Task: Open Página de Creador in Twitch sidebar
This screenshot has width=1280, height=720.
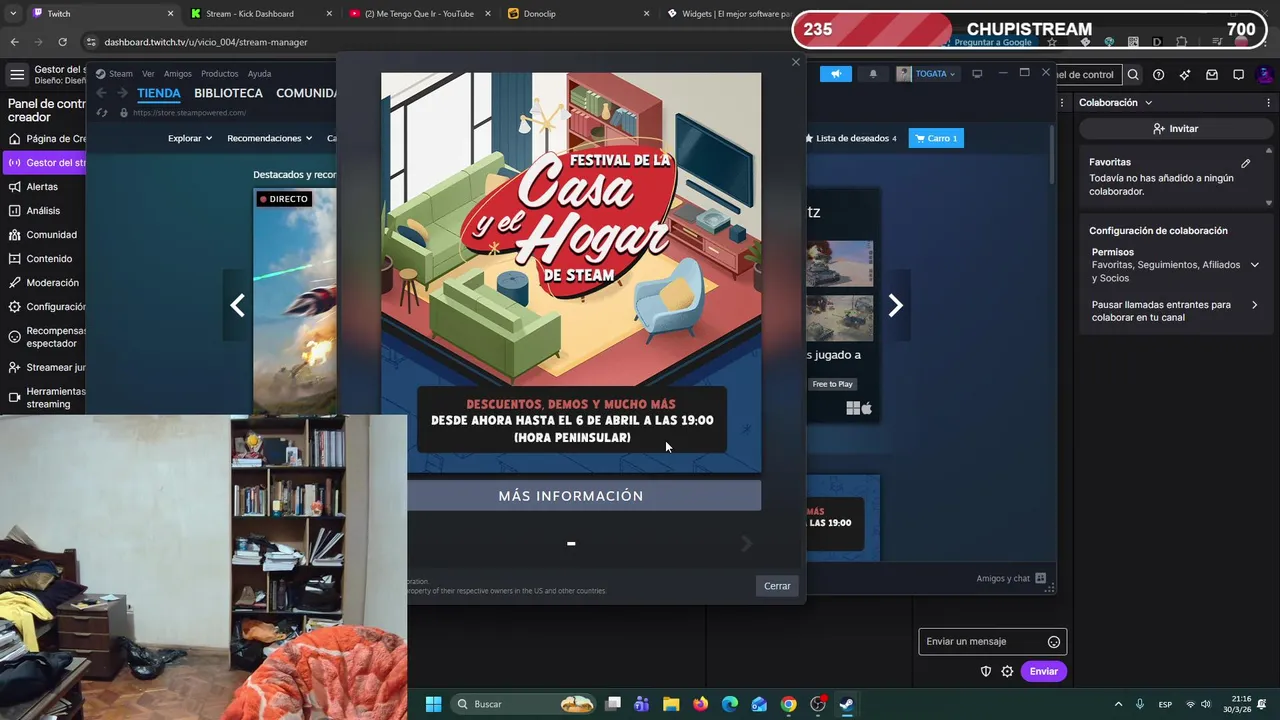Action: tap(46, 139)
